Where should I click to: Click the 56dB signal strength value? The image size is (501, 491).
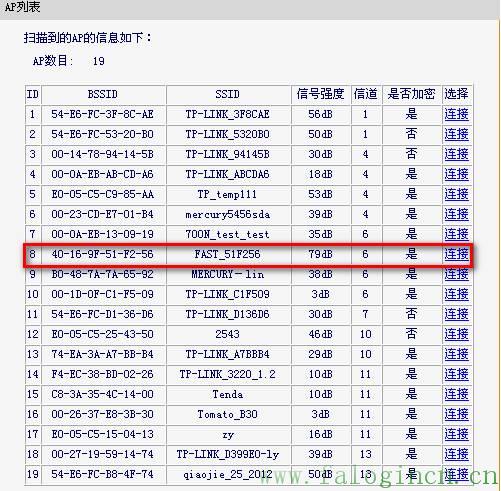320,114
